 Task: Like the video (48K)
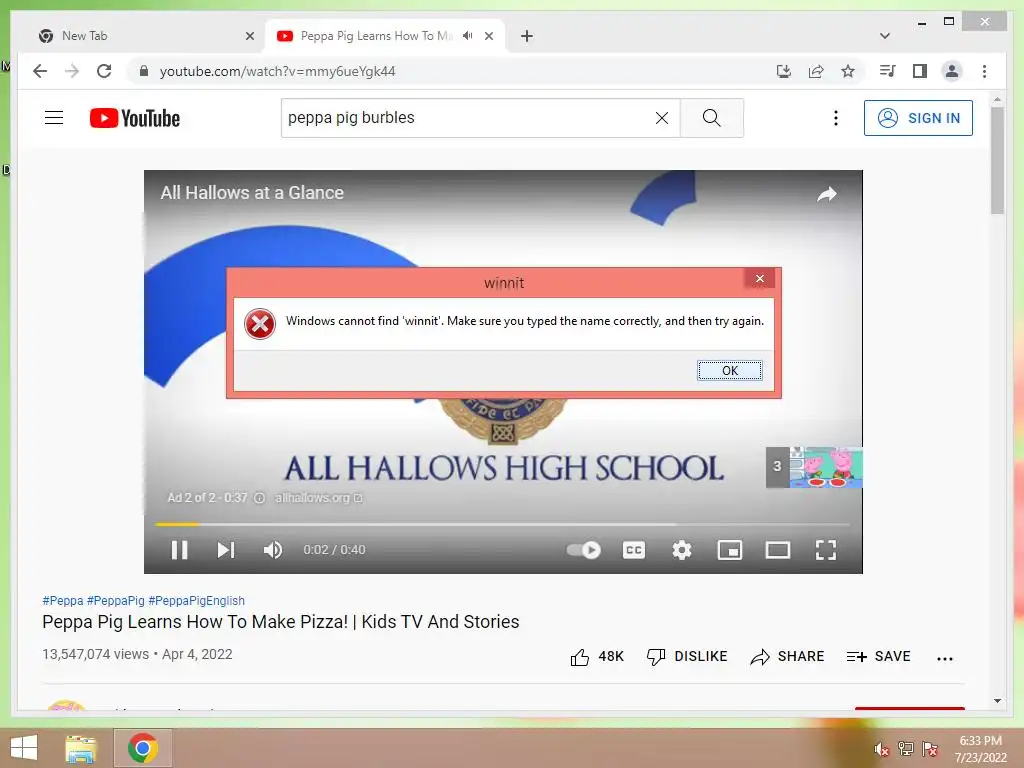tap(597, 656)
